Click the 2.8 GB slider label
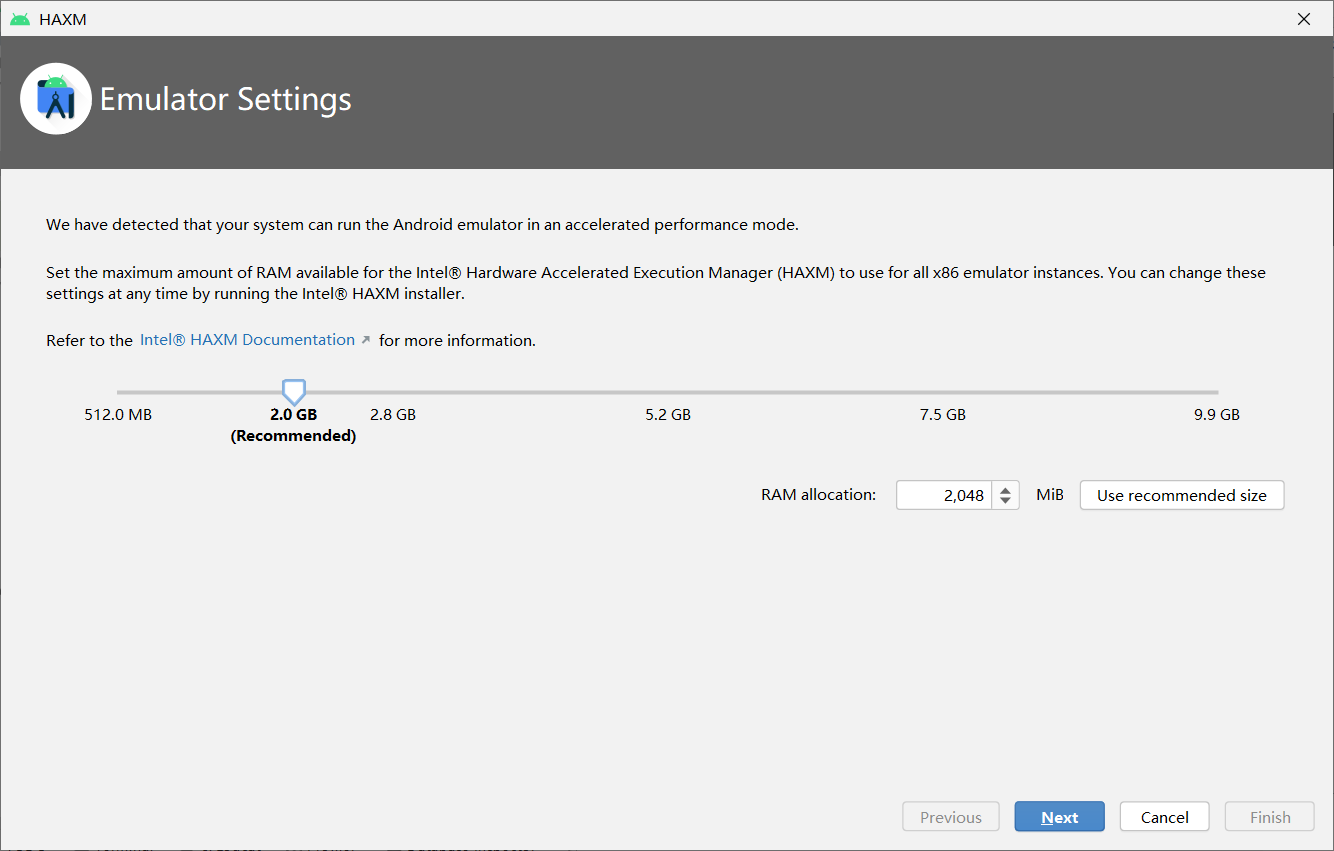The height and width of the screenshot is (851, 1334). (393, 414)
